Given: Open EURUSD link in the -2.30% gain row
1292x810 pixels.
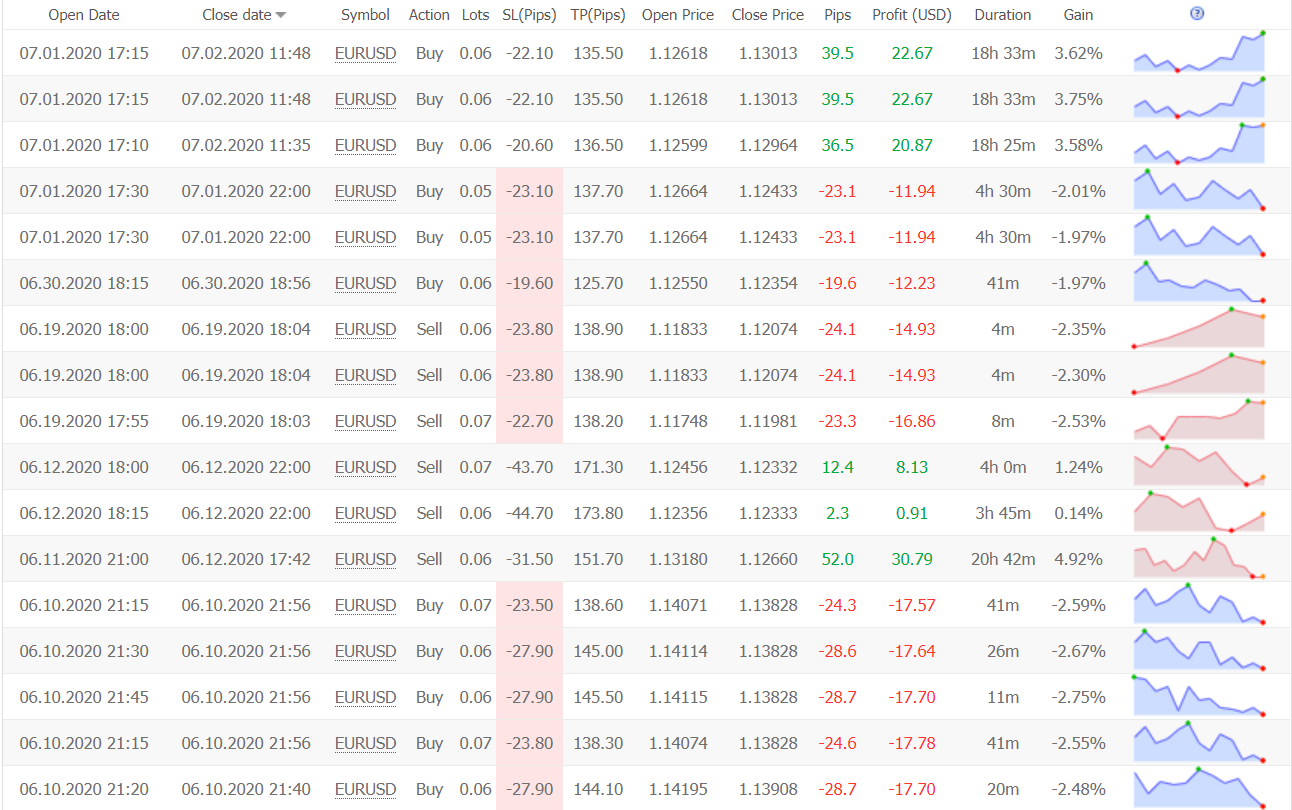Looking at the screenshot, I should [x=365, y=375].
